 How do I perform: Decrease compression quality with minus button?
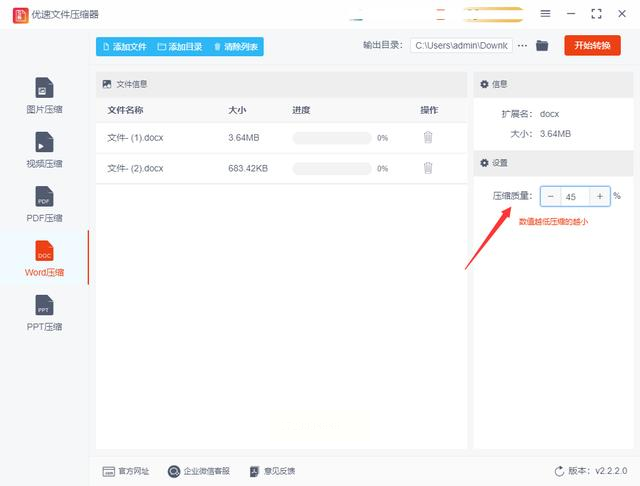pyautogui.click(x=551, y=196)
